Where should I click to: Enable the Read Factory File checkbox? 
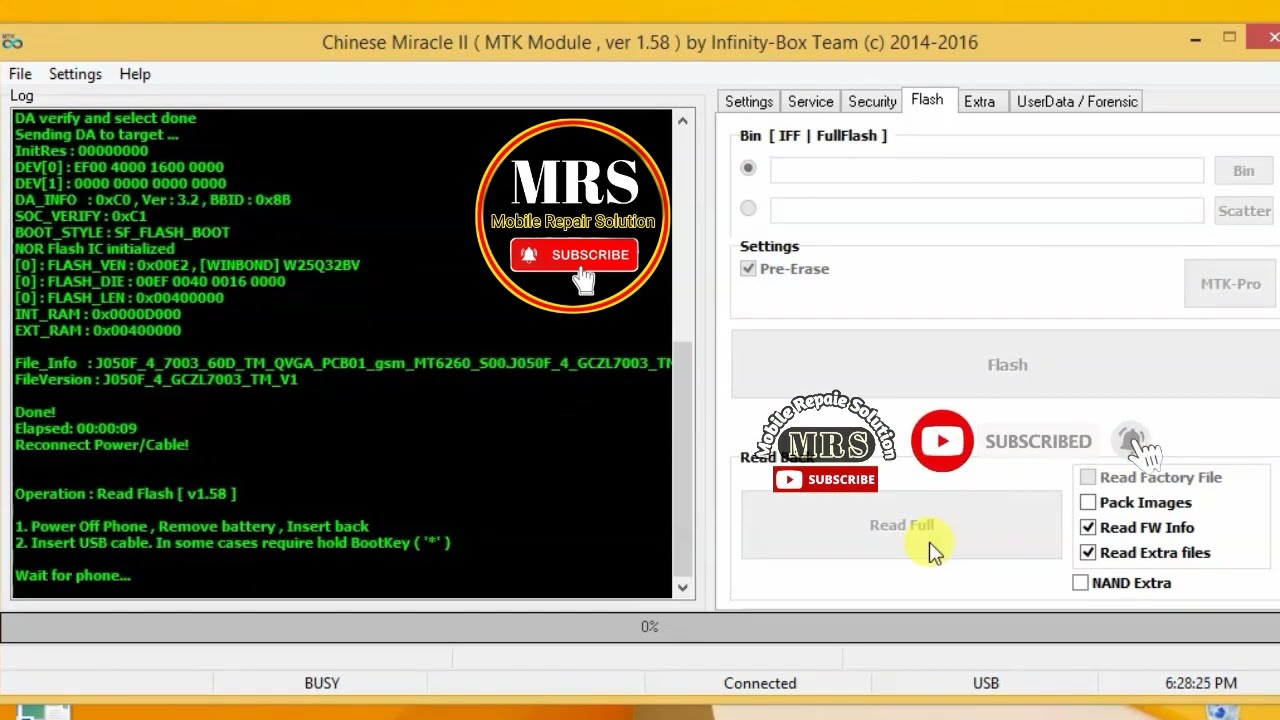[1088, 478]
